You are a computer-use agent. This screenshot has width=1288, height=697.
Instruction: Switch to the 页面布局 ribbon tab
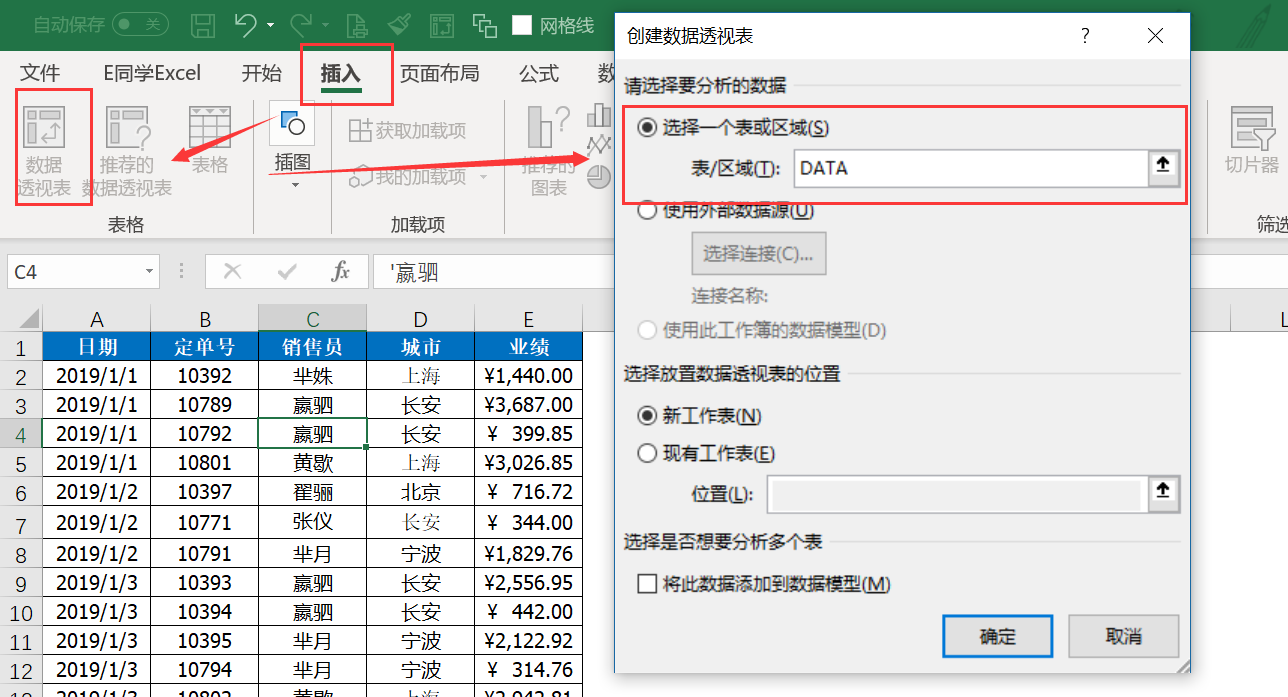click(440, 72)
